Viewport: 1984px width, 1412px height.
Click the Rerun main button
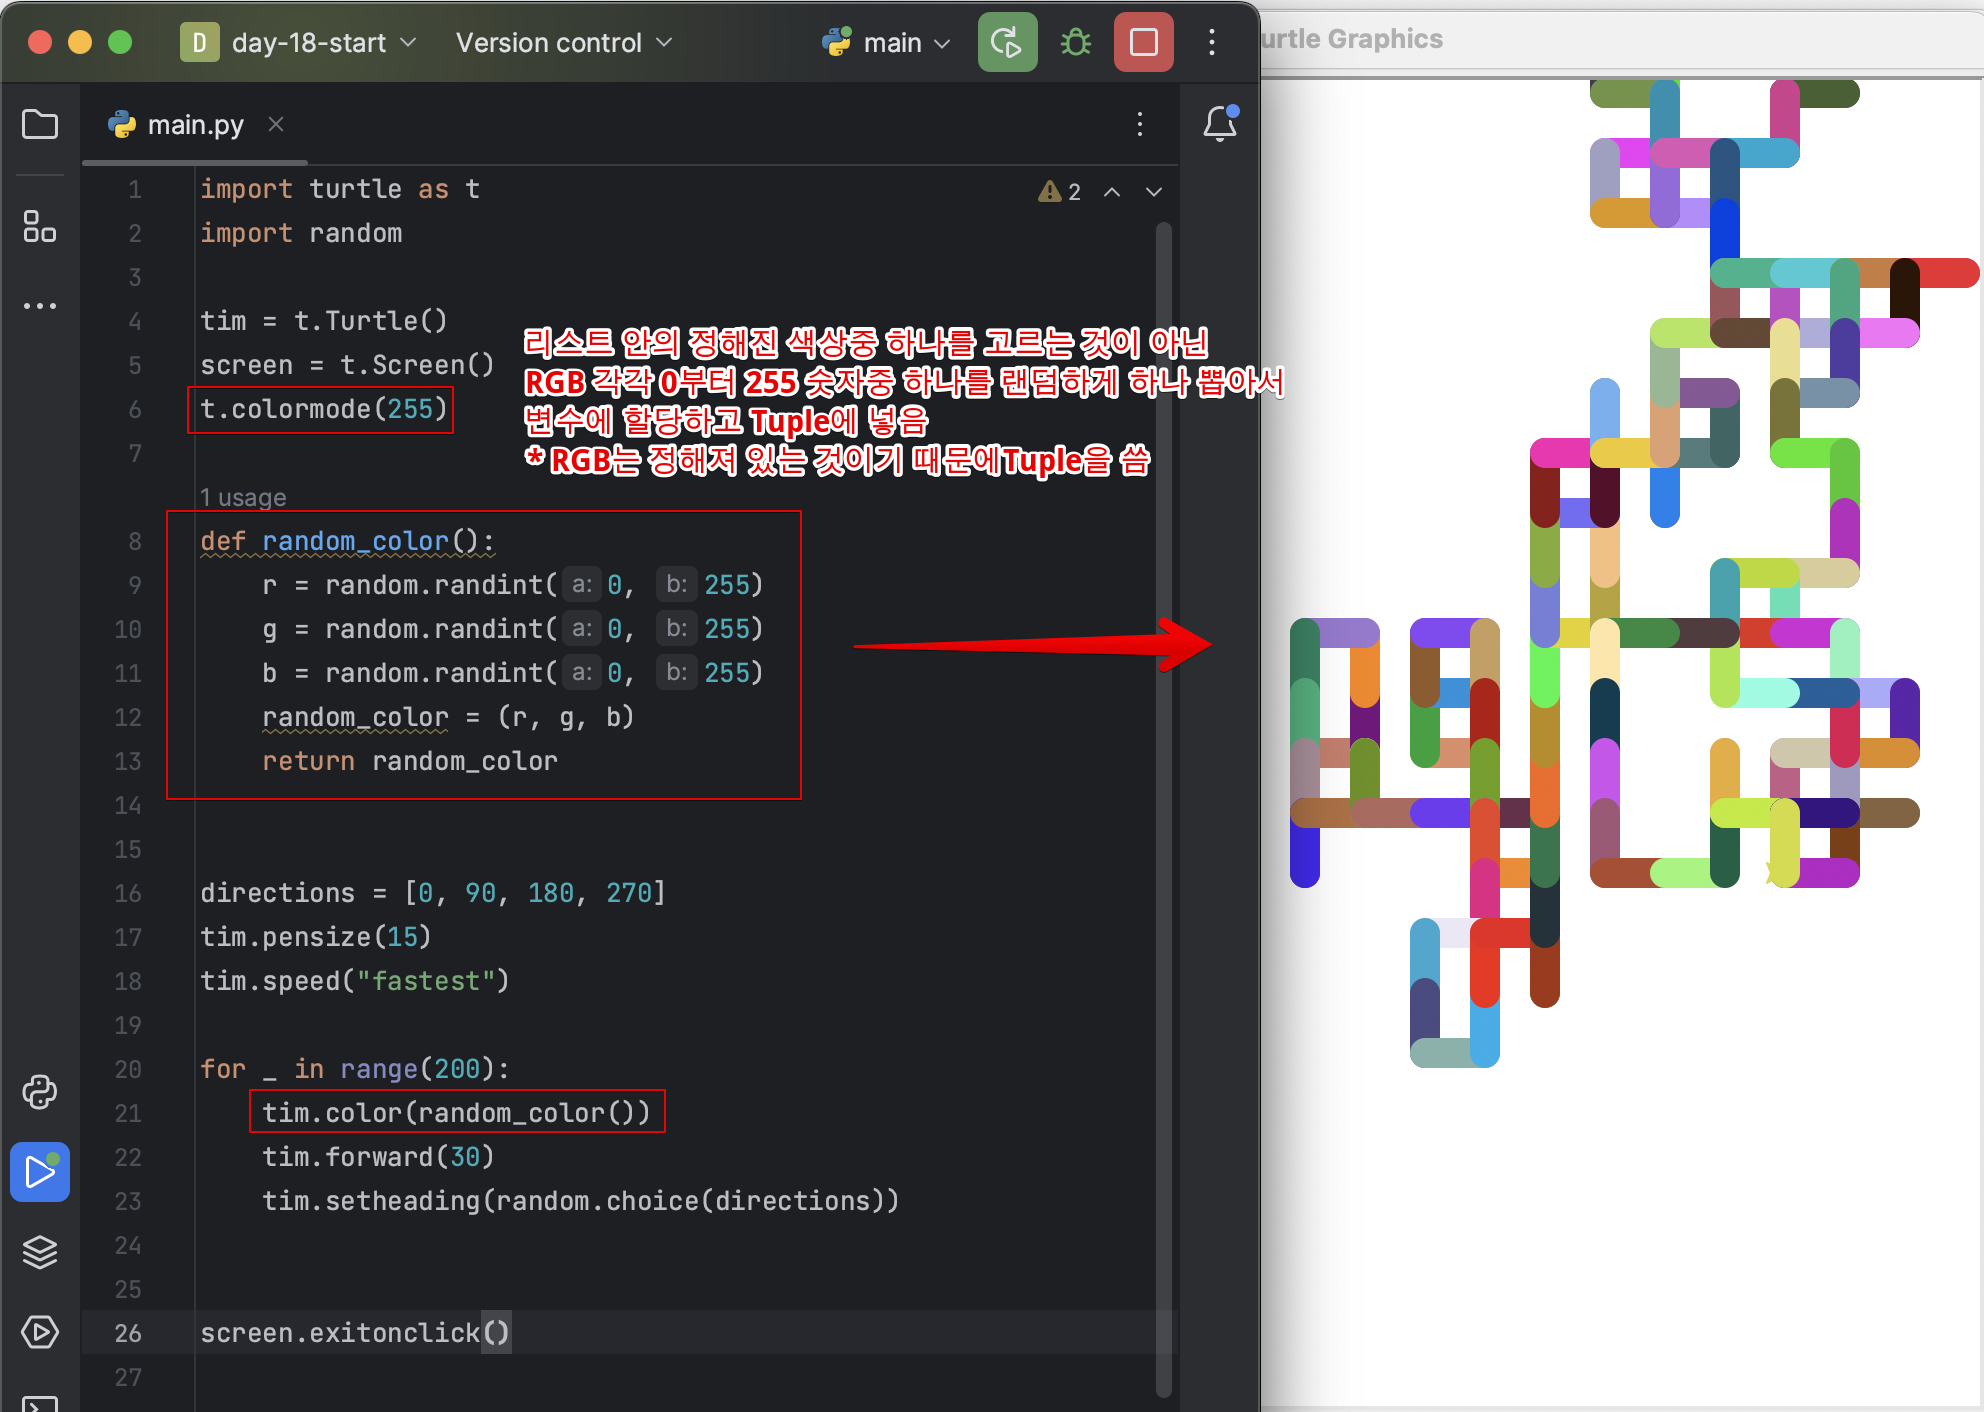click(1007, 42)
